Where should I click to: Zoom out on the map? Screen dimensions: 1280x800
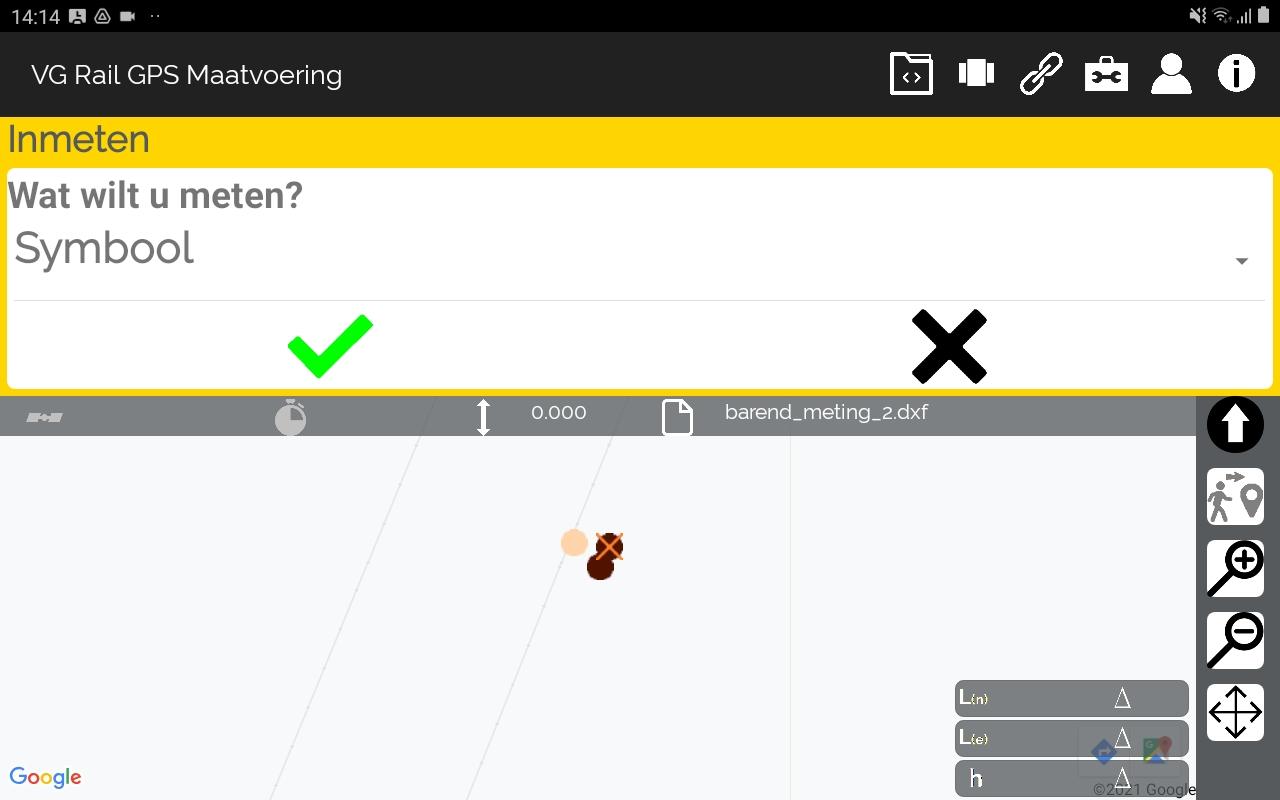coord(1235,641)
